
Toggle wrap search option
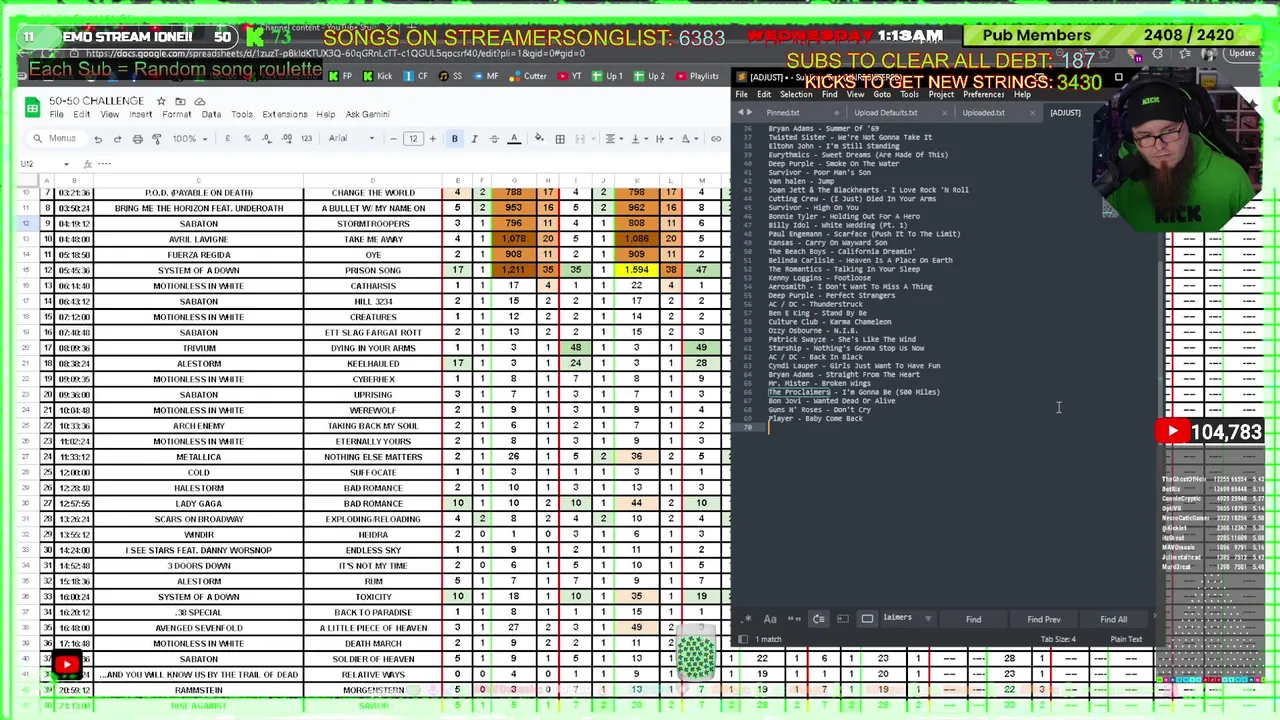[x=819, y=619]
